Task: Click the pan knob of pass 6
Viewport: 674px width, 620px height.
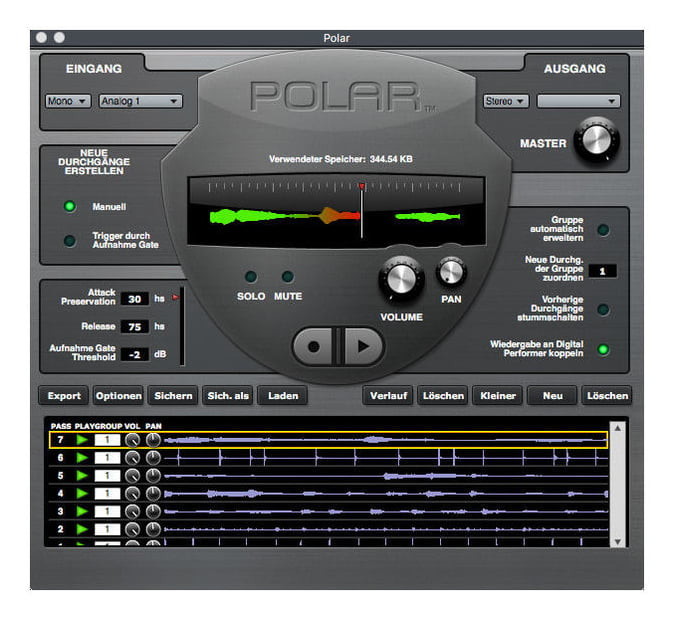Action: (153, 458)
